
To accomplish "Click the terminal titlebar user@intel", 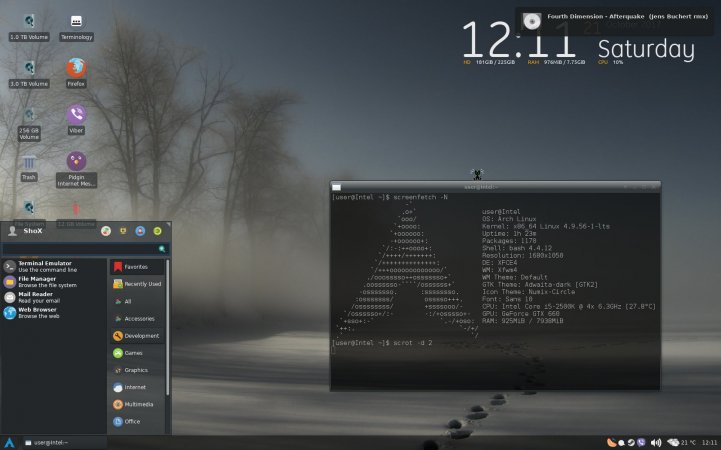I will 481,187.
